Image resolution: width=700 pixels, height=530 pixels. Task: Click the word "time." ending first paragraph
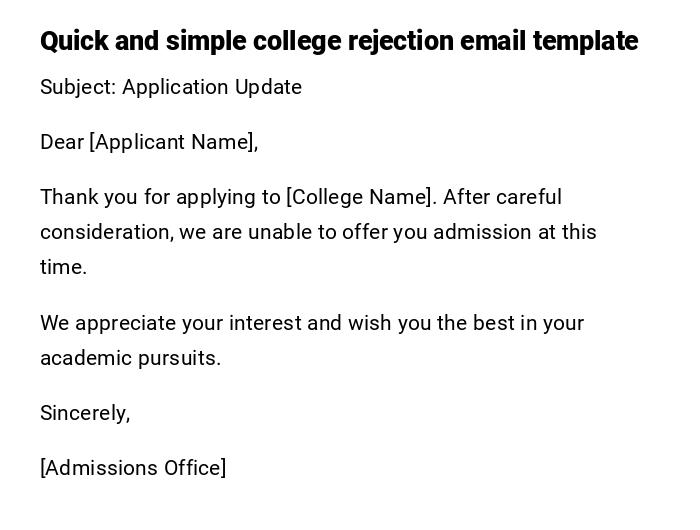[x=63, y=267]
